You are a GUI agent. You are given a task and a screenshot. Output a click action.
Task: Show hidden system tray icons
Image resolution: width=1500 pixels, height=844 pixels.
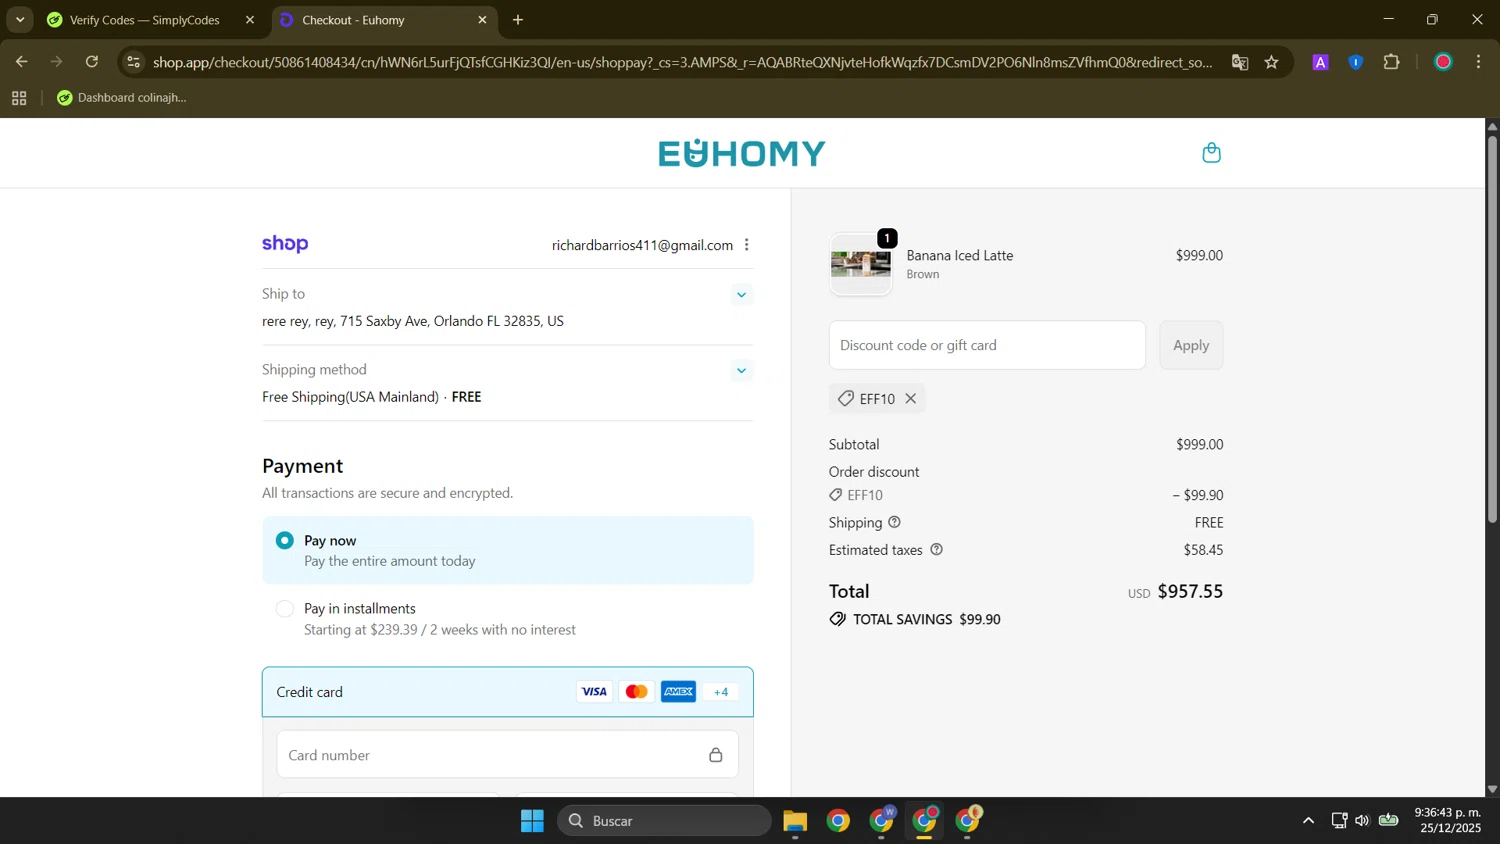[1308, 821]
